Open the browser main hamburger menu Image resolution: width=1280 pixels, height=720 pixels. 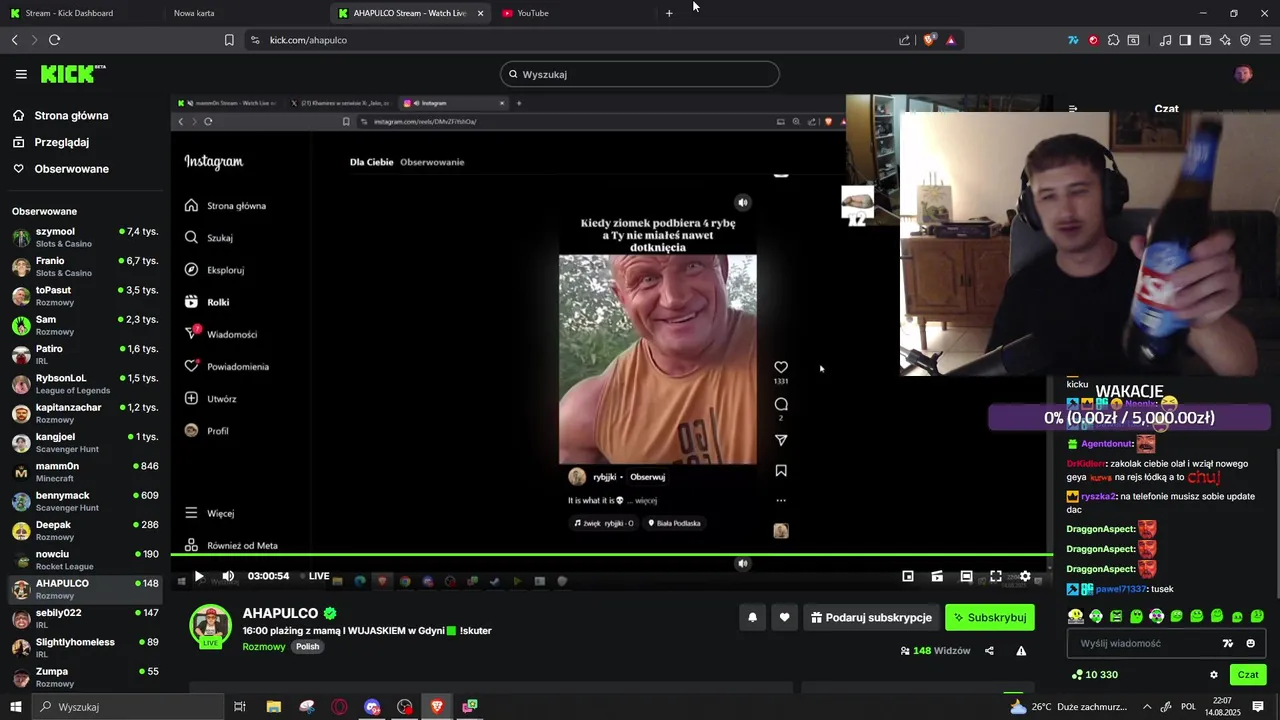click(1265, 40)
